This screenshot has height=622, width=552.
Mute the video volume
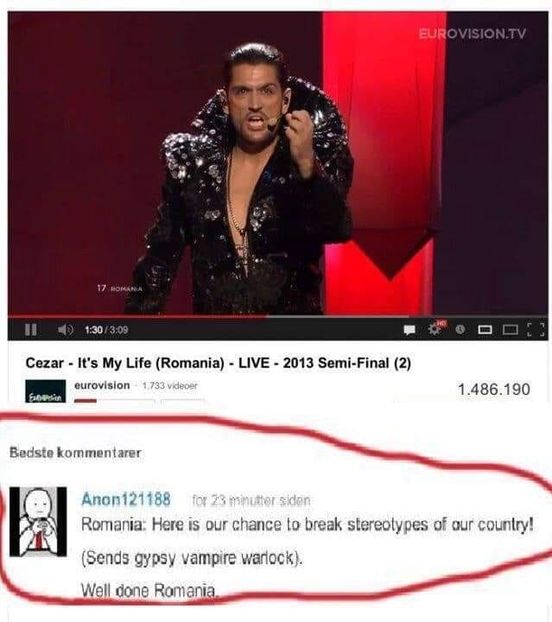click(x=65, y=330)
